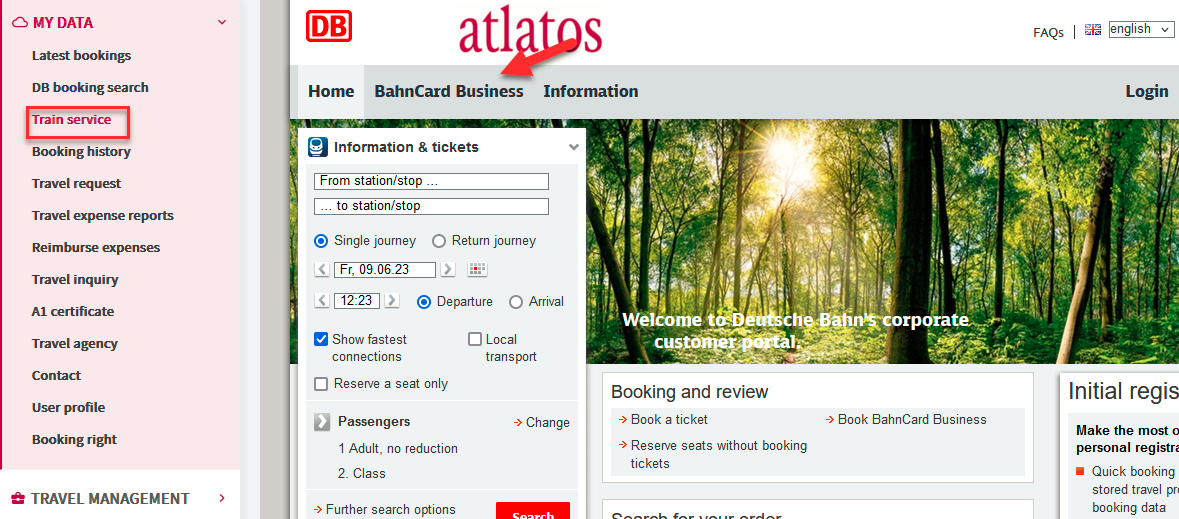This screenshot has width=1179, height=519.
Task: Click the DB logo
Action: (329, 26)
